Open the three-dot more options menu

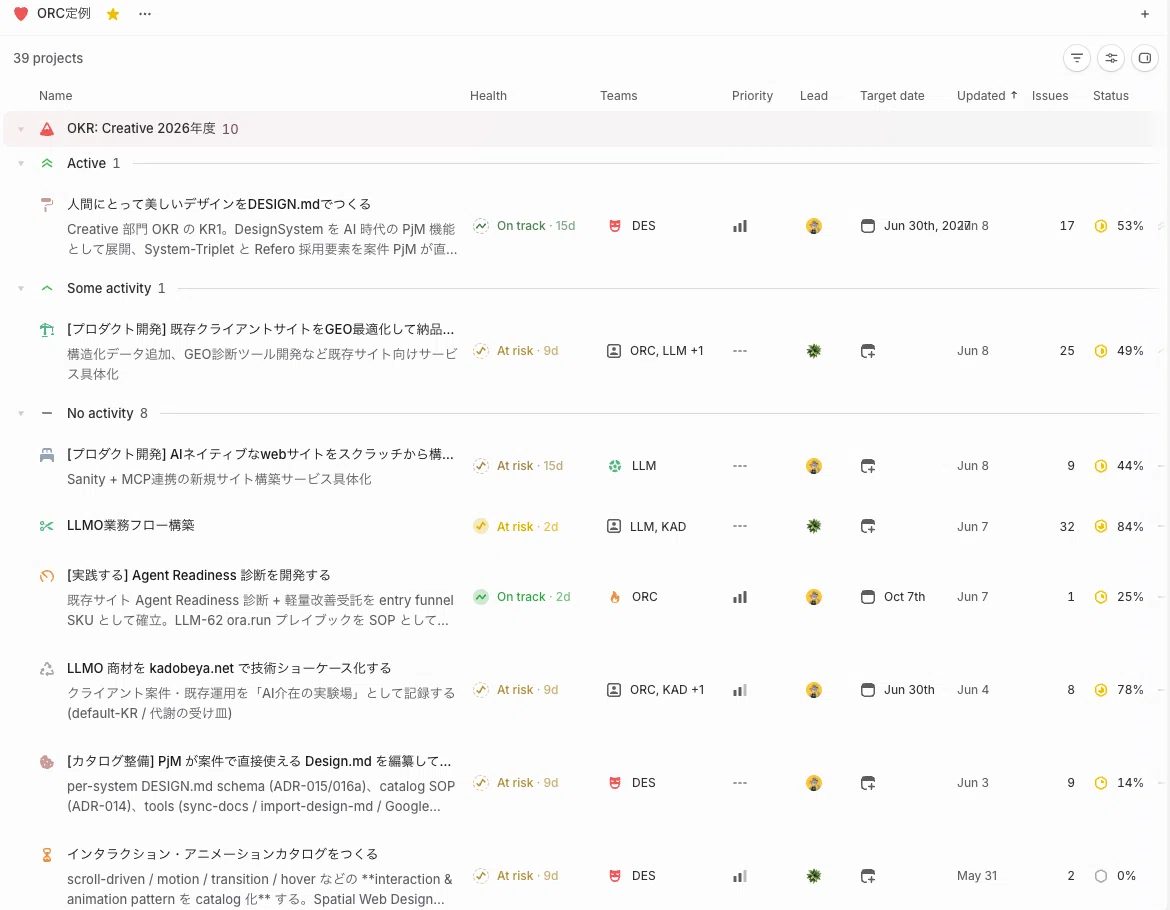tap(145, 14)
